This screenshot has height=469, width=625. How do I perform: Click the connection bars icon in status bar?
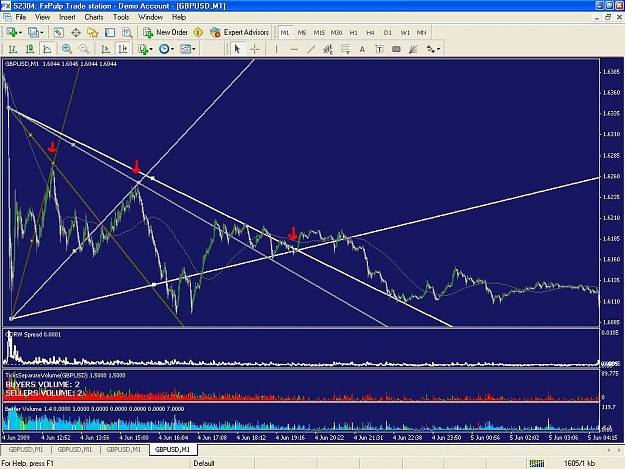click(x=537, y=463)
